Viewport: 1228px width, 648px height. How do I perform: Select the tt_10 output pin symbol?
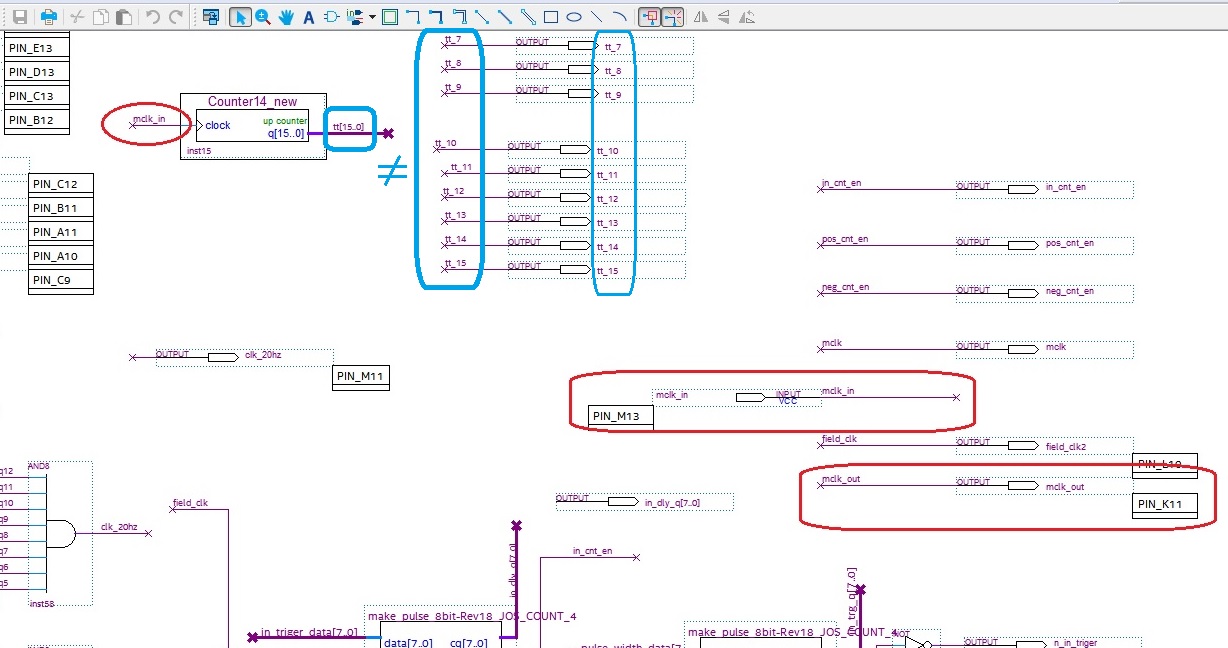tap(574, 149)
